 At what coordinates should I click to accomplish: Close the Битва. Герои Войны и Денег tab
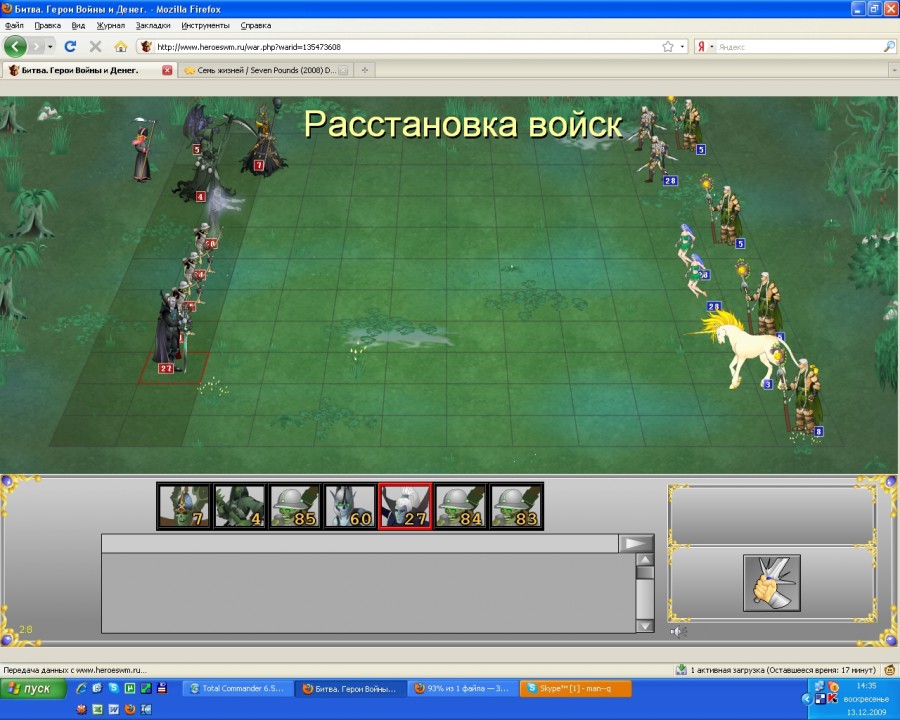click(x=167, y=70)
